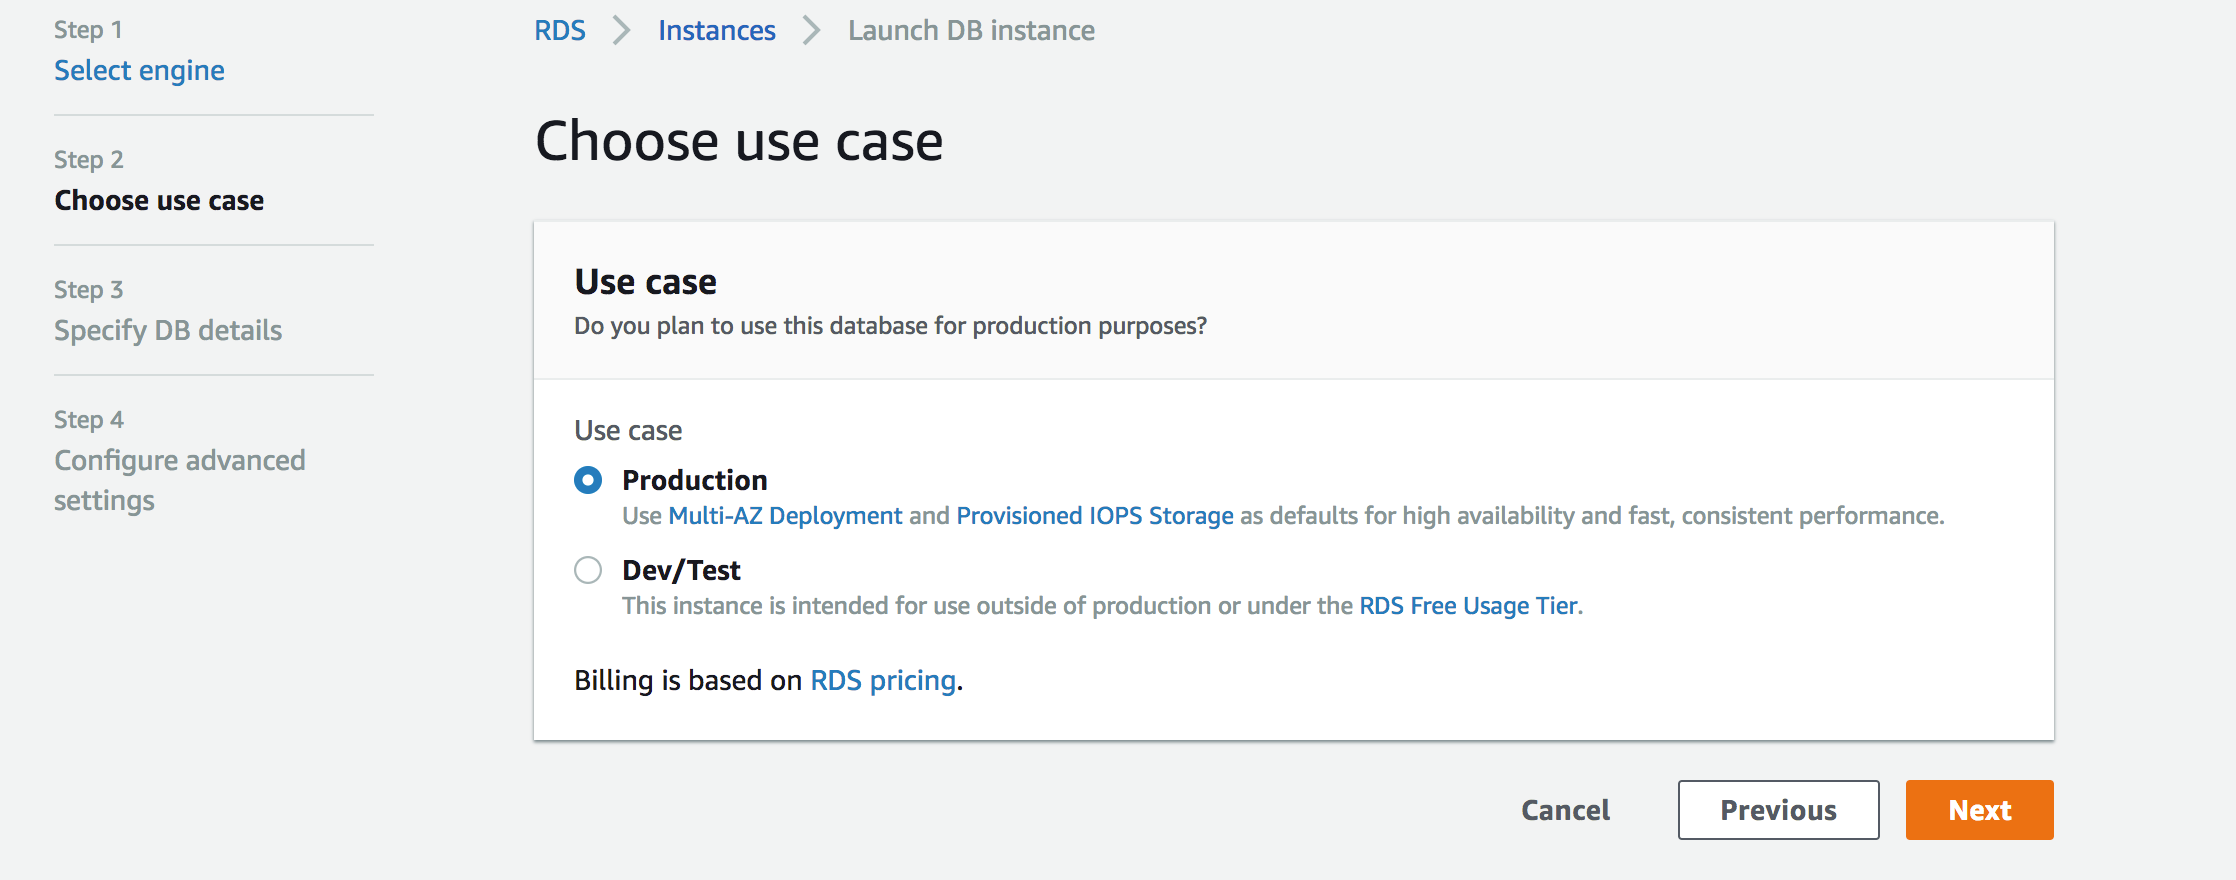Click the orange Next button
Image resolution: width=2236 pixels, height=880 pixels.
[x=1979, y=810]
